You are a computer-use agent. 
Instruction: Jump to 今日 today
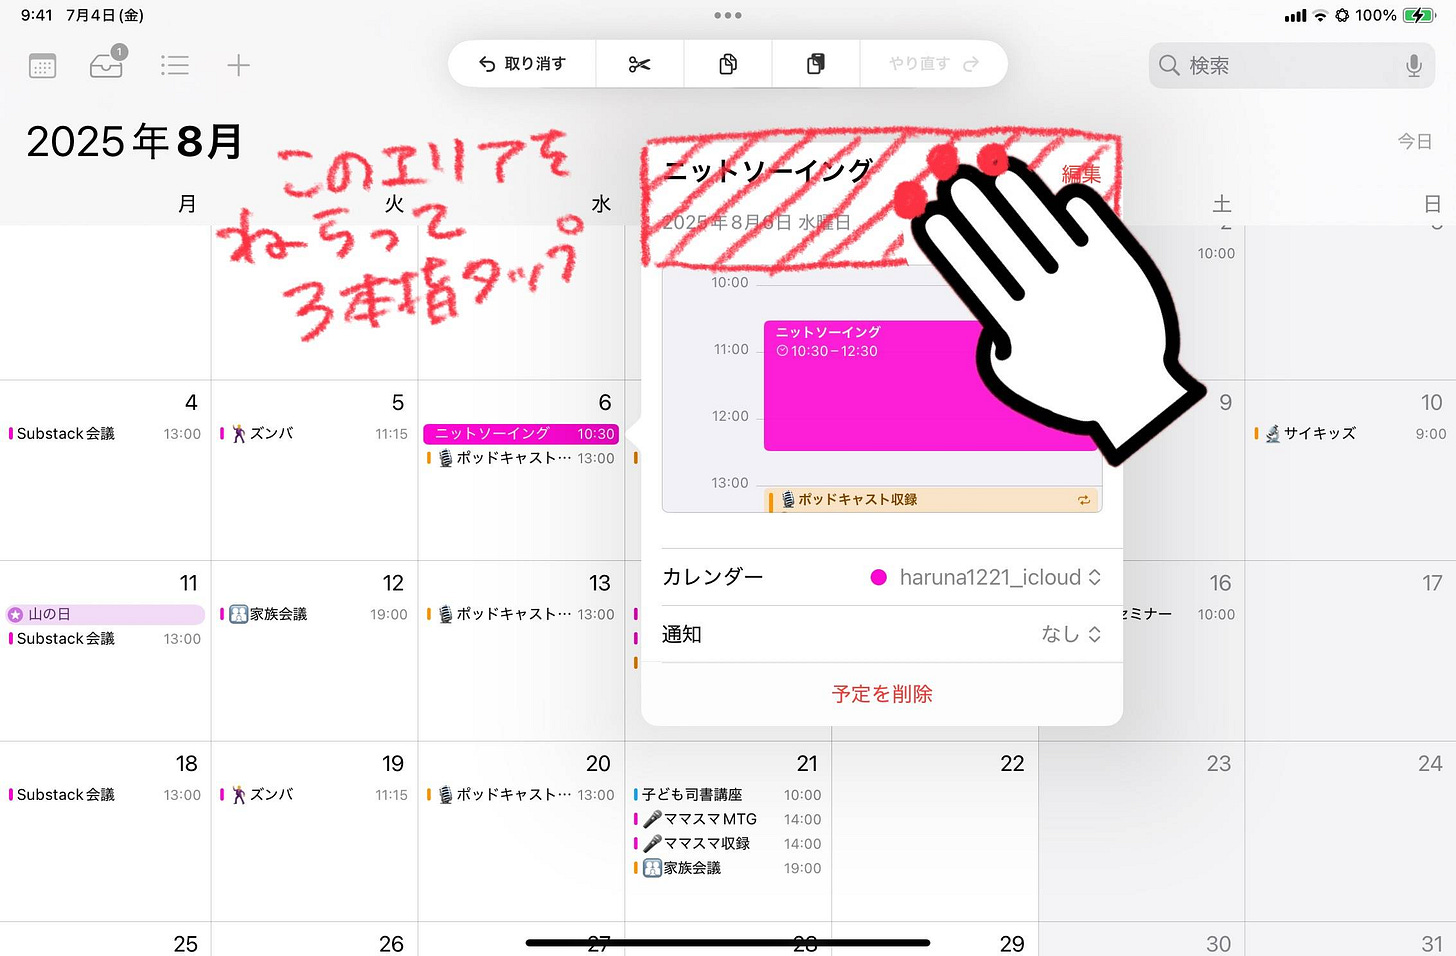click(x=1415, y=141)
